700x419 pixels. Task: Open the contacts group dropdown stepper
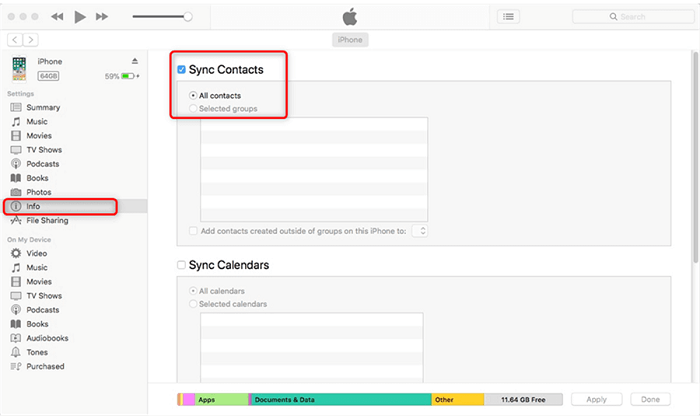[420, 231]
